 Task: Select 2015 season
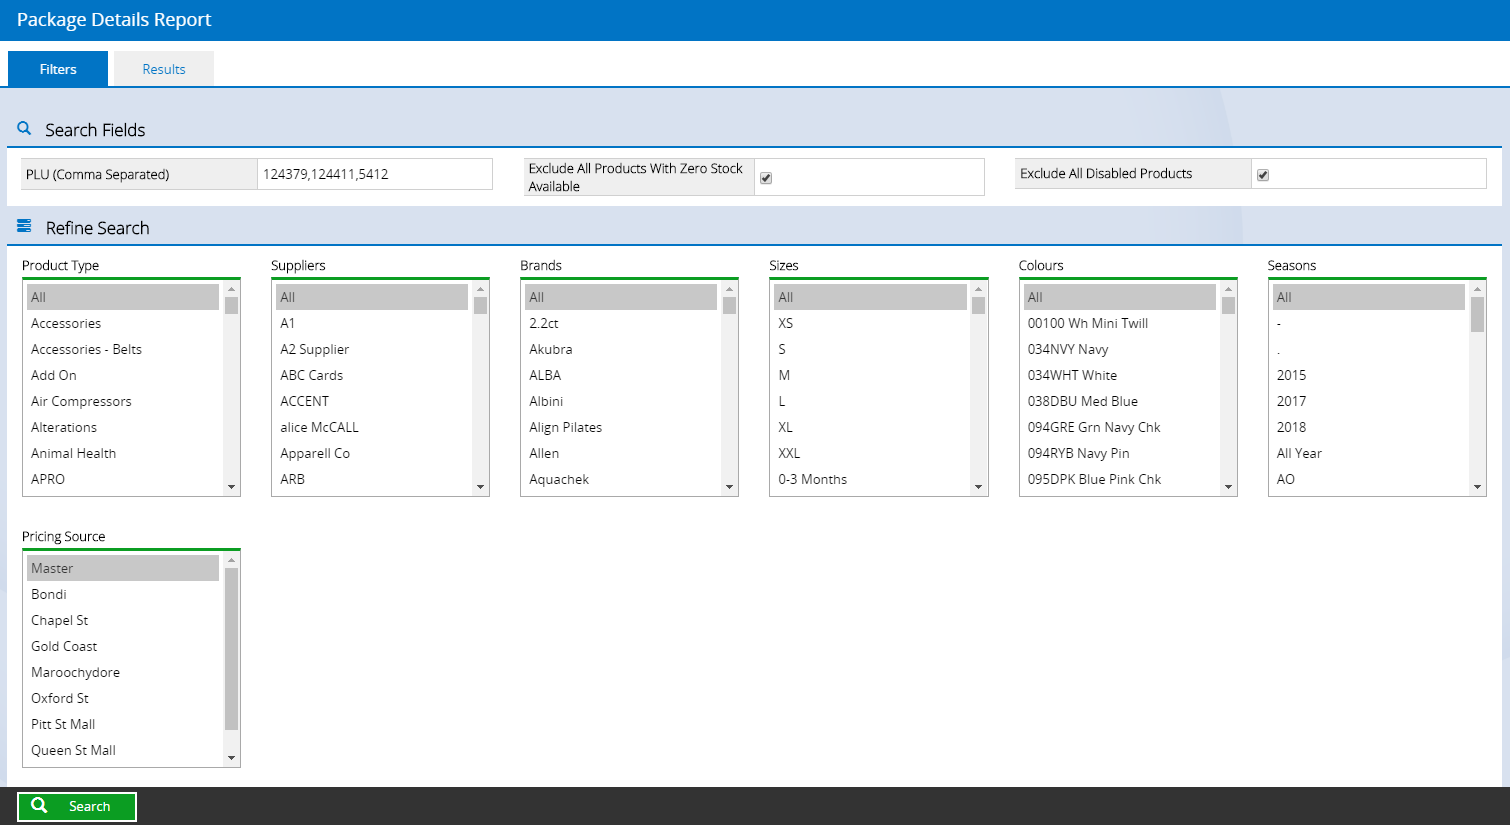(1369, 375)
